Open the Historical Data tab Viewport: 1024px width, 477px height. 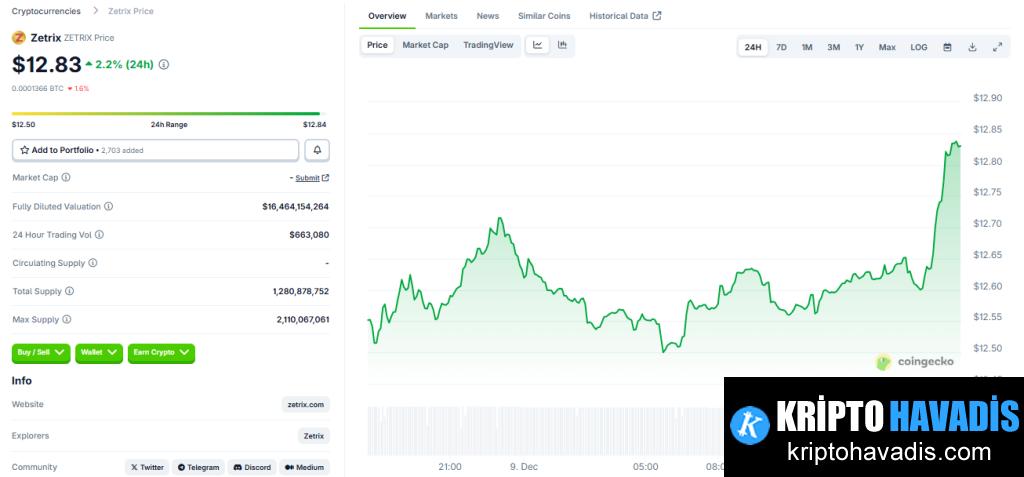coord(624,16)
